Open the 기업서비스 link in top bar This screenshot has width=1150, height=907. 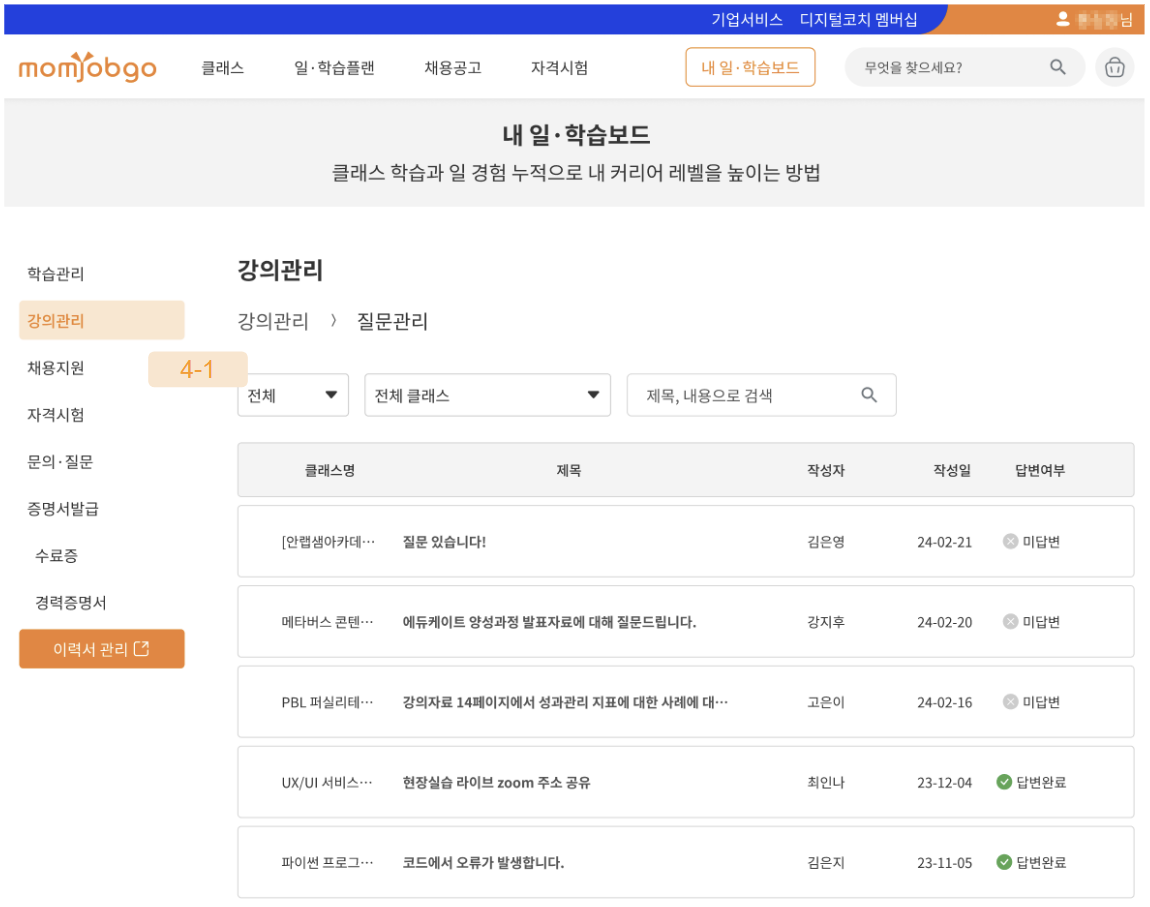[x=746, y=19]
